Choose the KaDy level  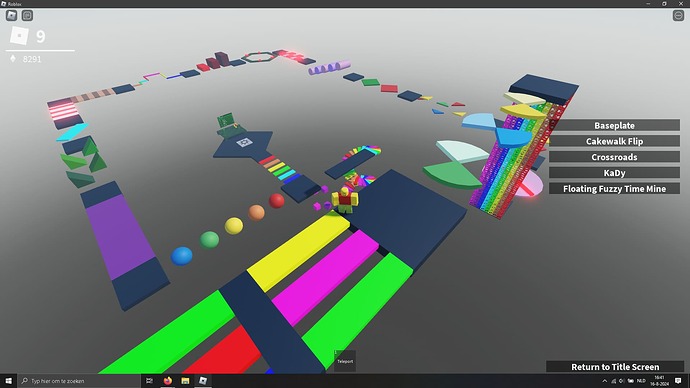614,173
